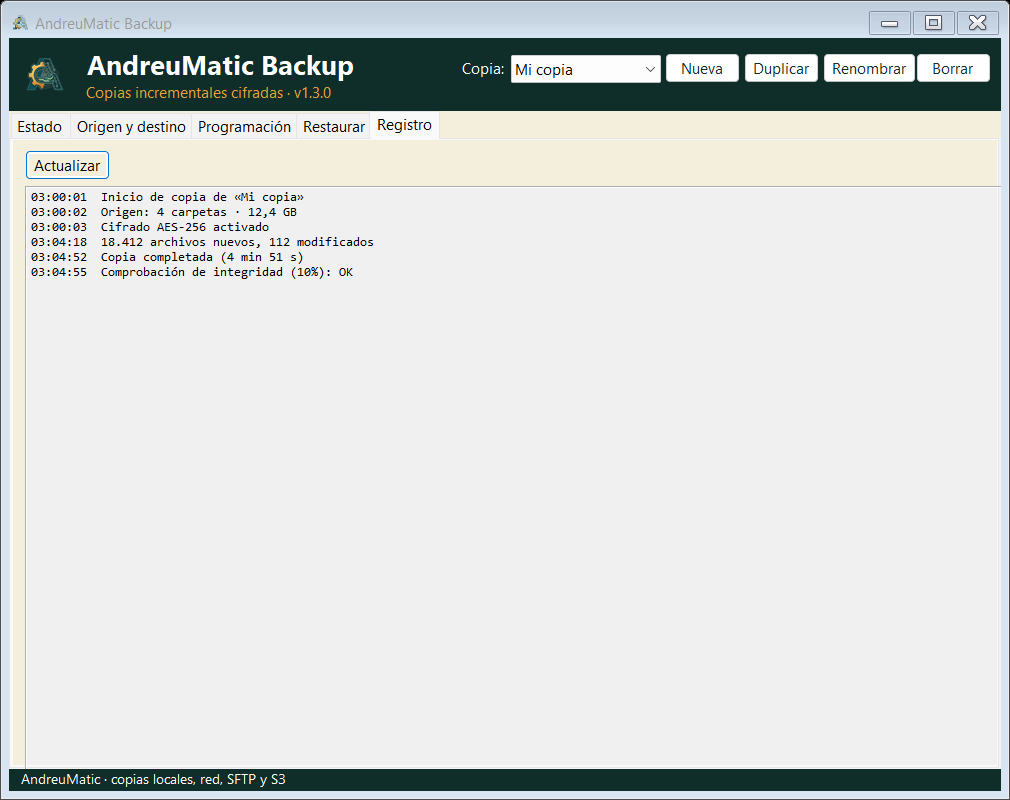Delete the backup with Borrar
Viewport: 1010px width, 800px height.
tap(953, 68)
